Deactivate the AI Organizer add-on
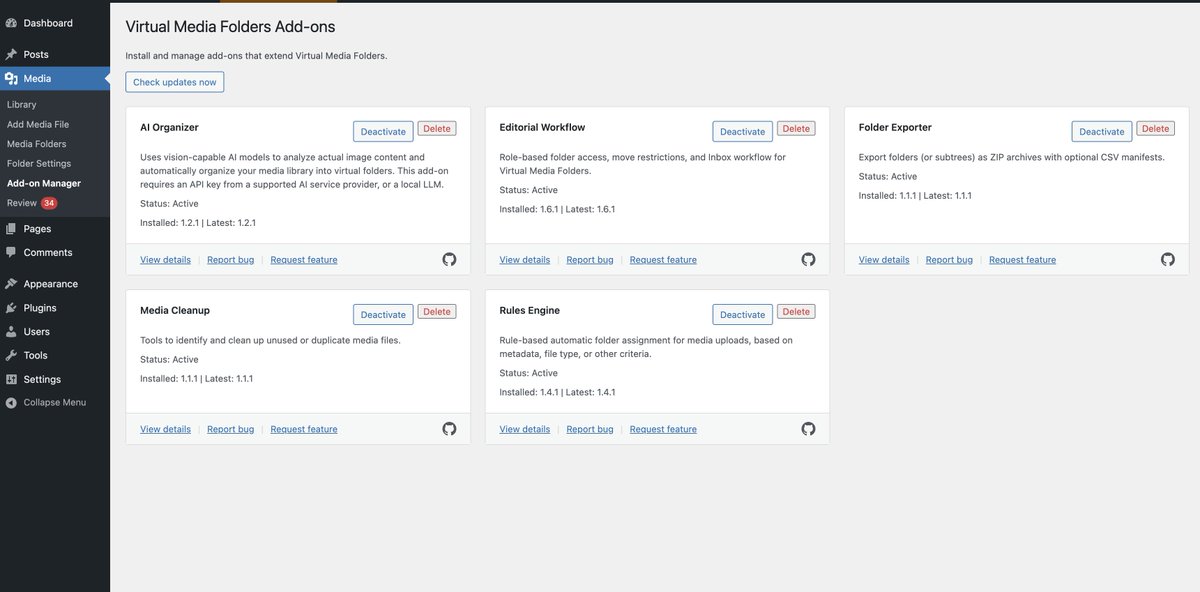 pyautogui.click(x=383, y=131)
